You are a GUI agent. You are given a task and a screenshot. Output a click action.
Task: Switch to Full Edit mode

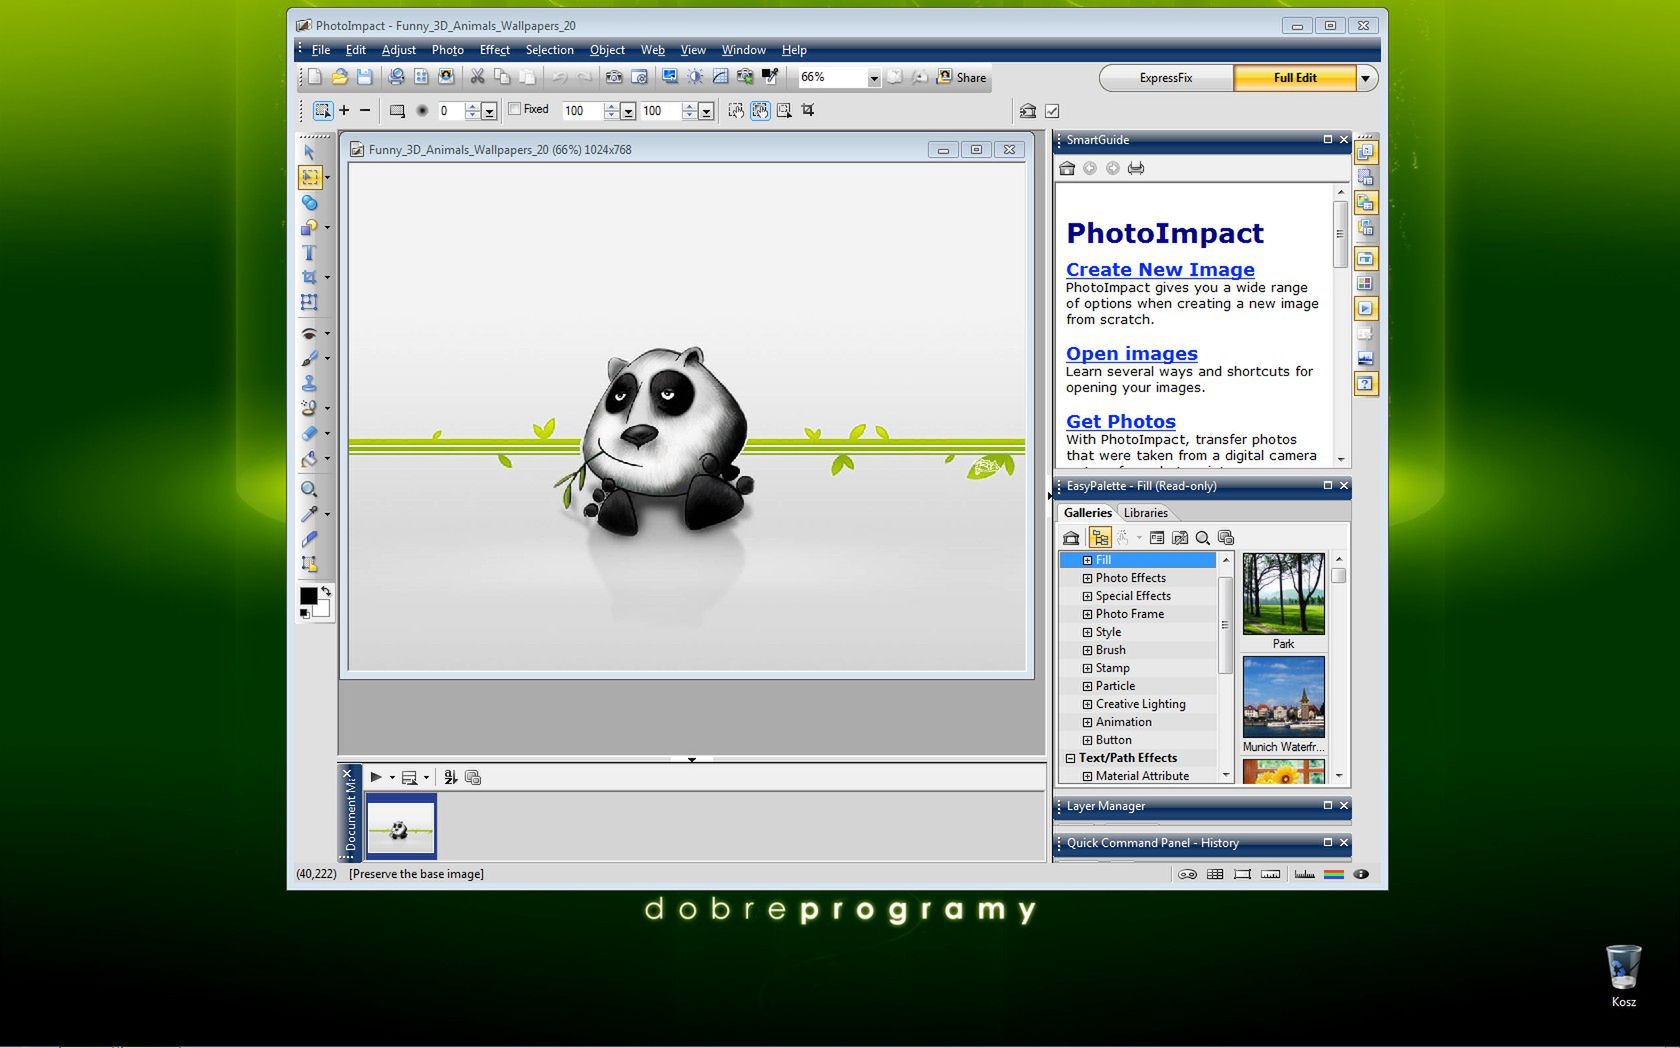(x=1295, y=78)
